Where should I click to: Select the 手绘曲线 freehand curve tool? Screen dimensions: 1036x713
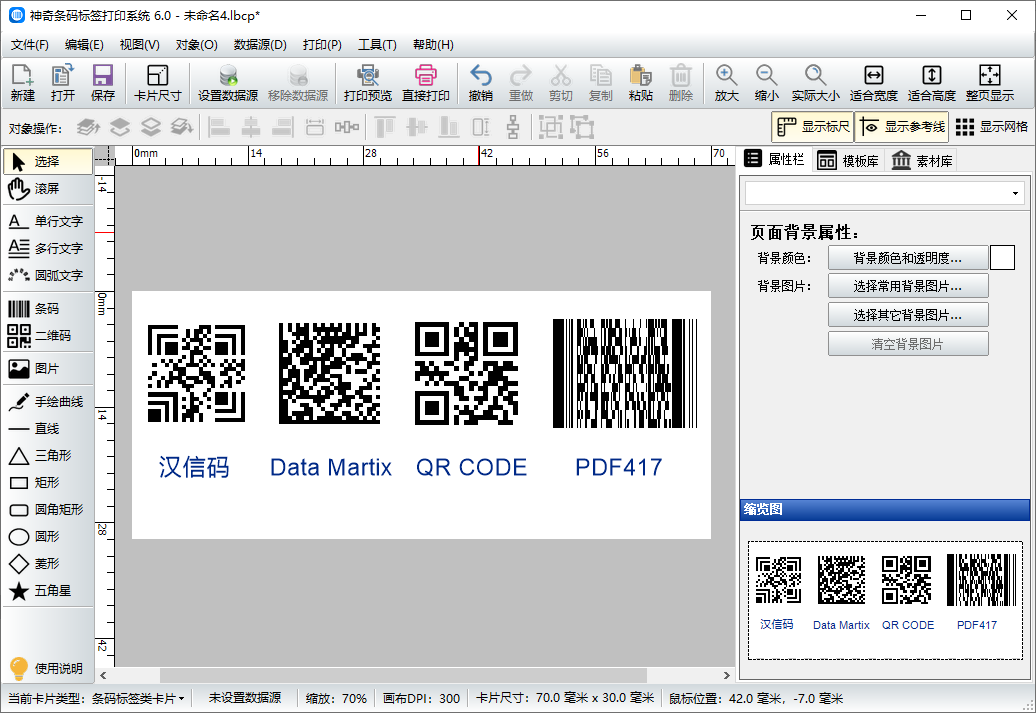48,402
